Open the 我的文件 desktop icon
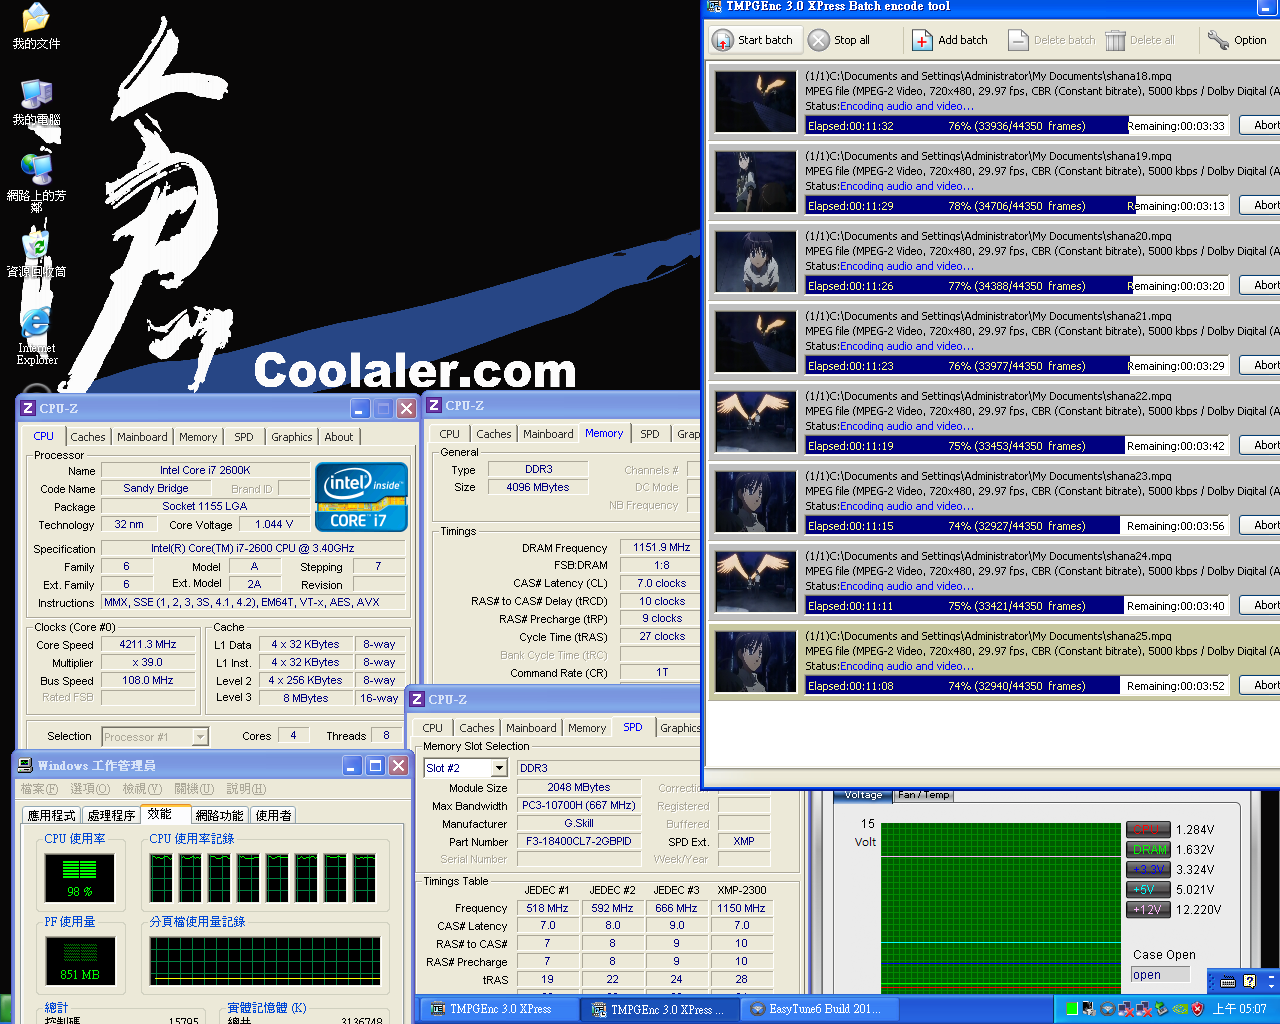Image resolution: width=1280 pixels, height=1024 pixels. coord(36,26)
